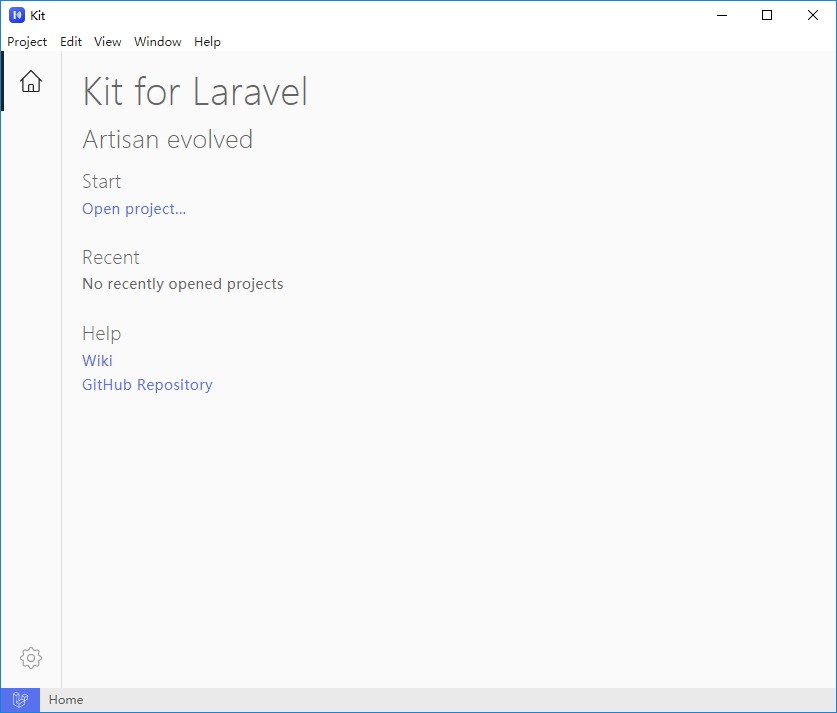Viewport: 837px width, 713px height.
Task: Go to the Home sidebar icon
Action: (31, 81)
